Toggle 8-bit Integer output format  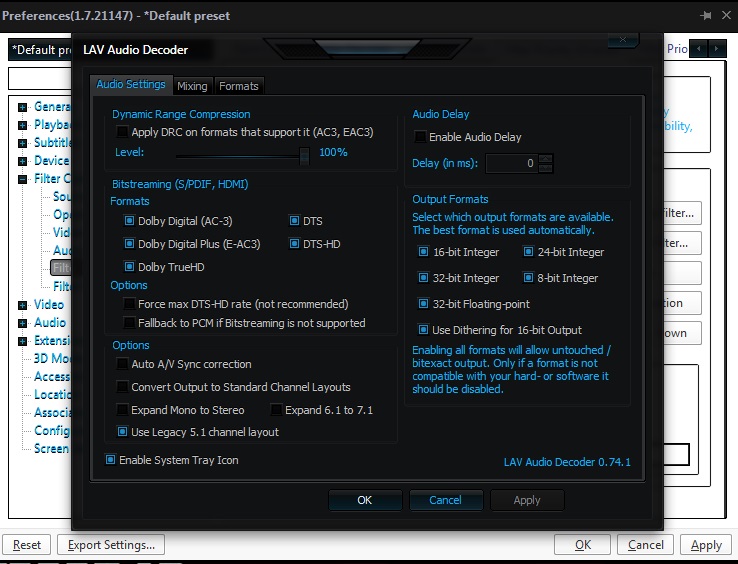pyautogui.click(x=528, y=278)
